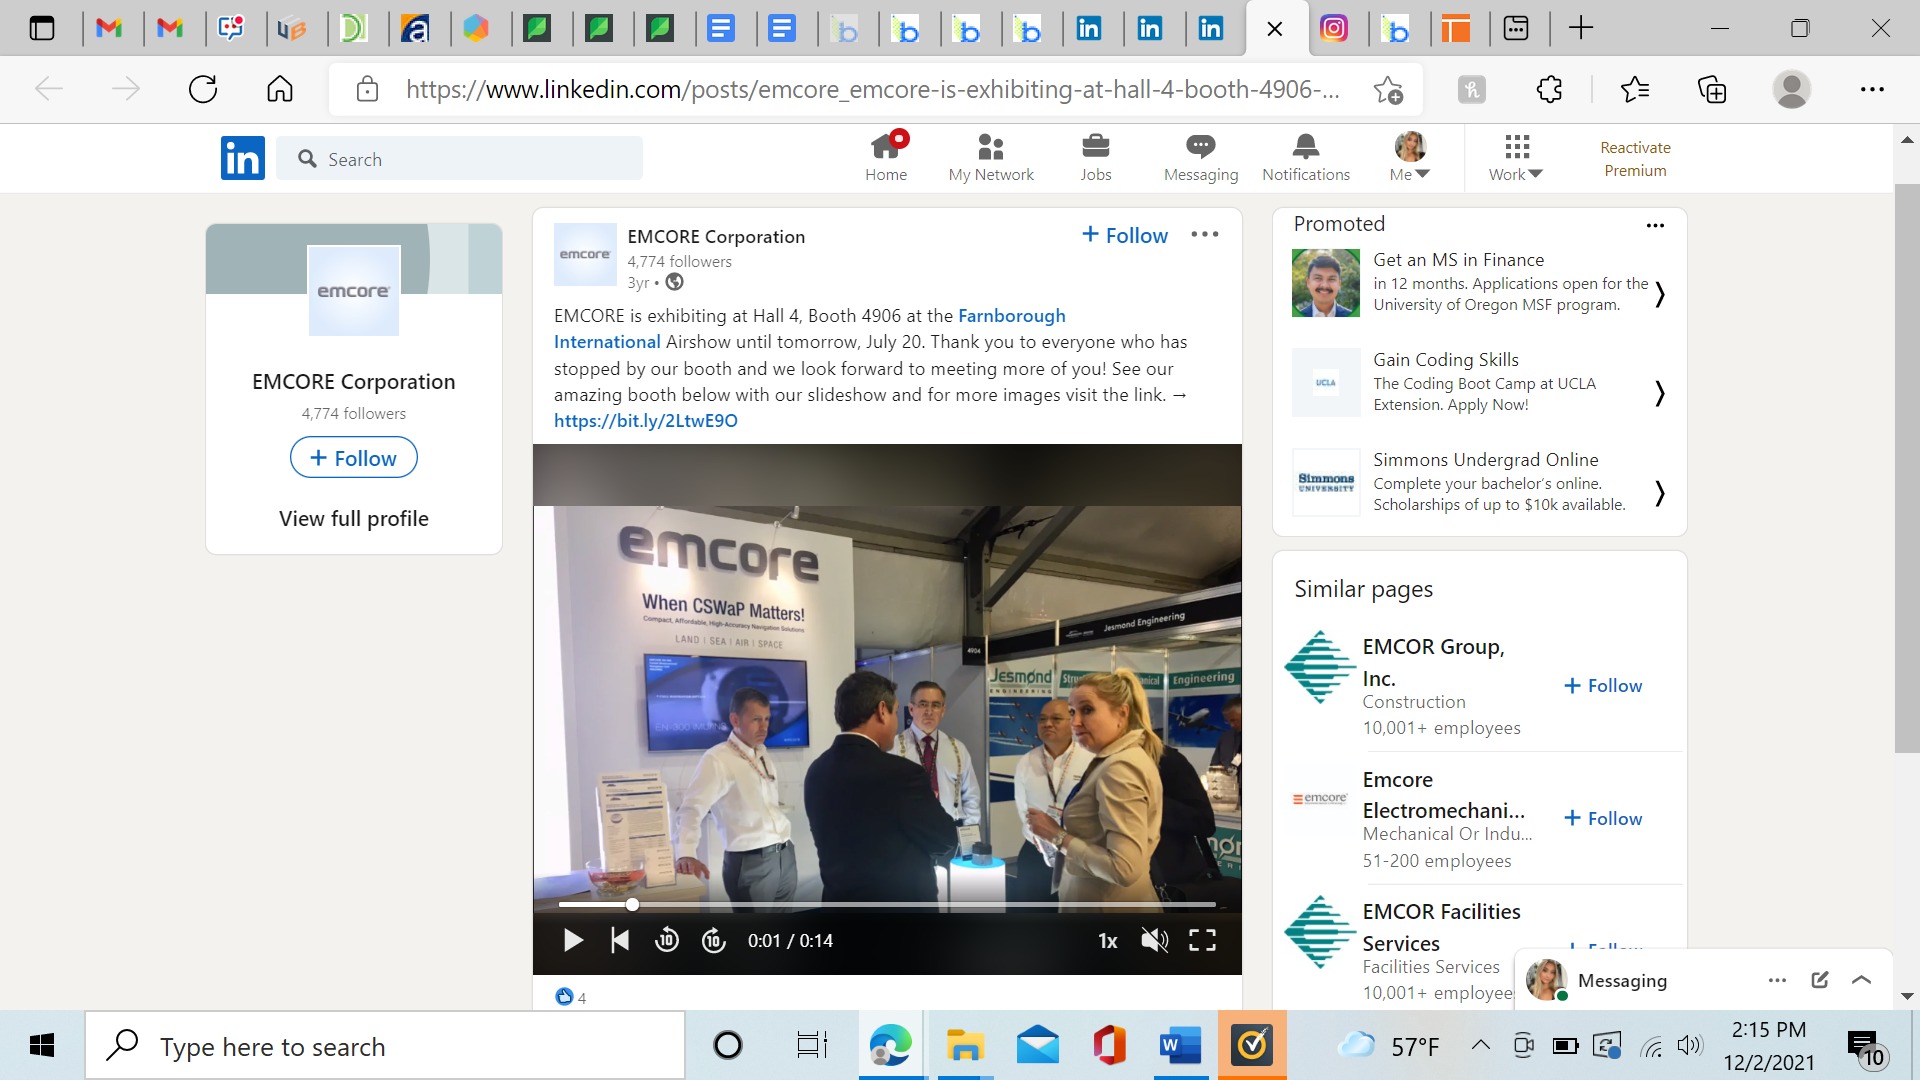Expand the Messaging overlay panel
This screenshot has height=1080, width=1920.
(1862, 980)
